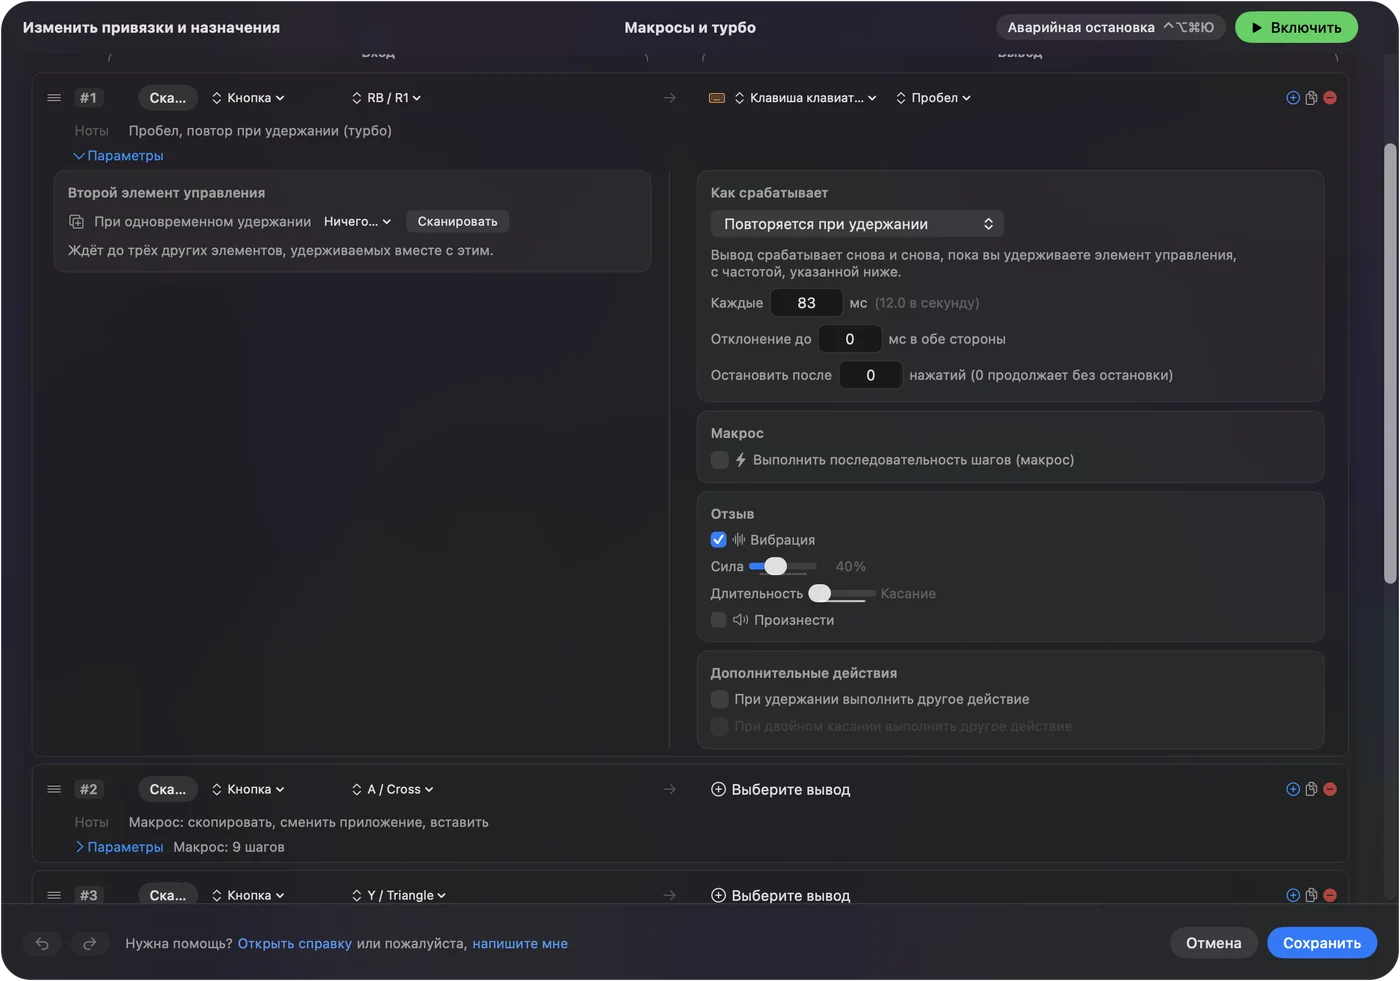Screen dimensions: 1400x981
Task: Open the 'Пробел' key dropdown
Action: [934, 98]
